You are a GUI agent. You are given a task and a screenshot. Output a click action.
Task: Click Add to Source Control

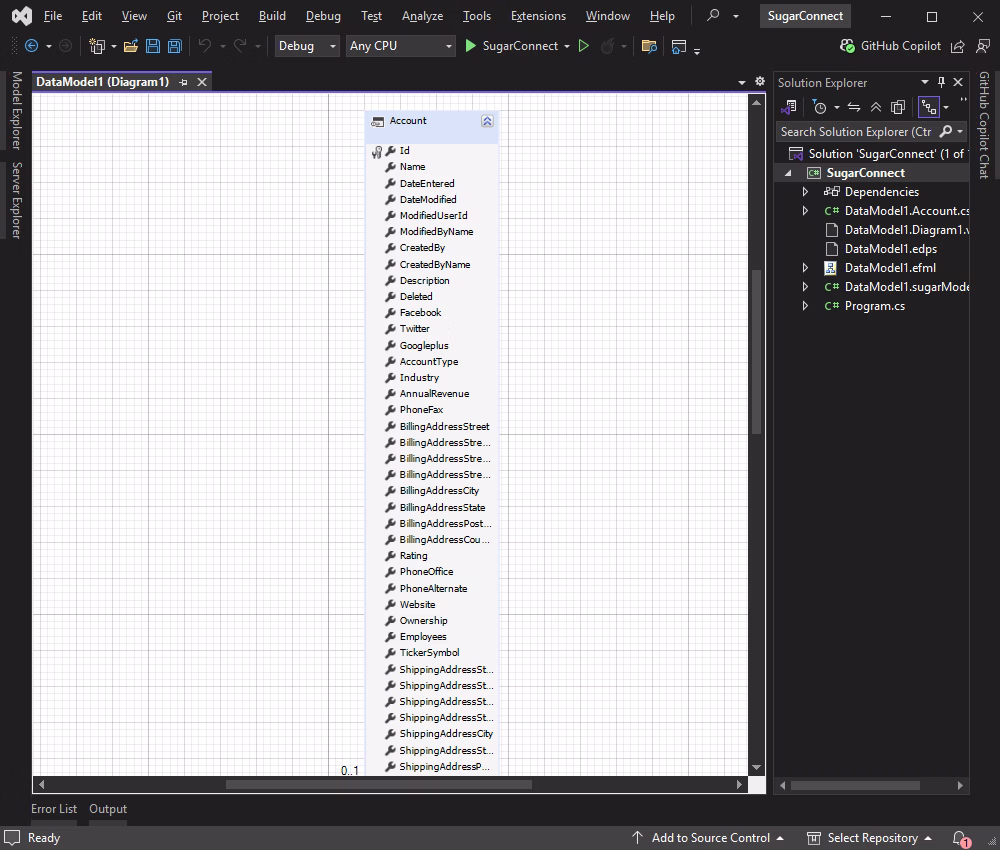[711, 838]
